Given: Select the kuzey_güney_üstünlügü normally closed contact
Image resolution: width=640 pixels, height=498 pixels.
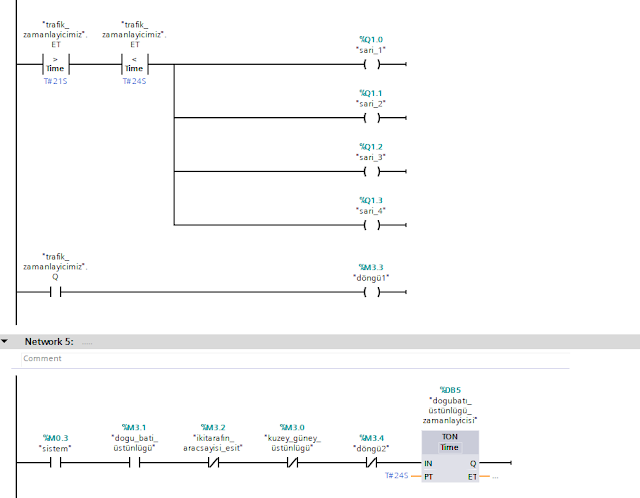Looking at the screenshot, I should pos(292,462).
